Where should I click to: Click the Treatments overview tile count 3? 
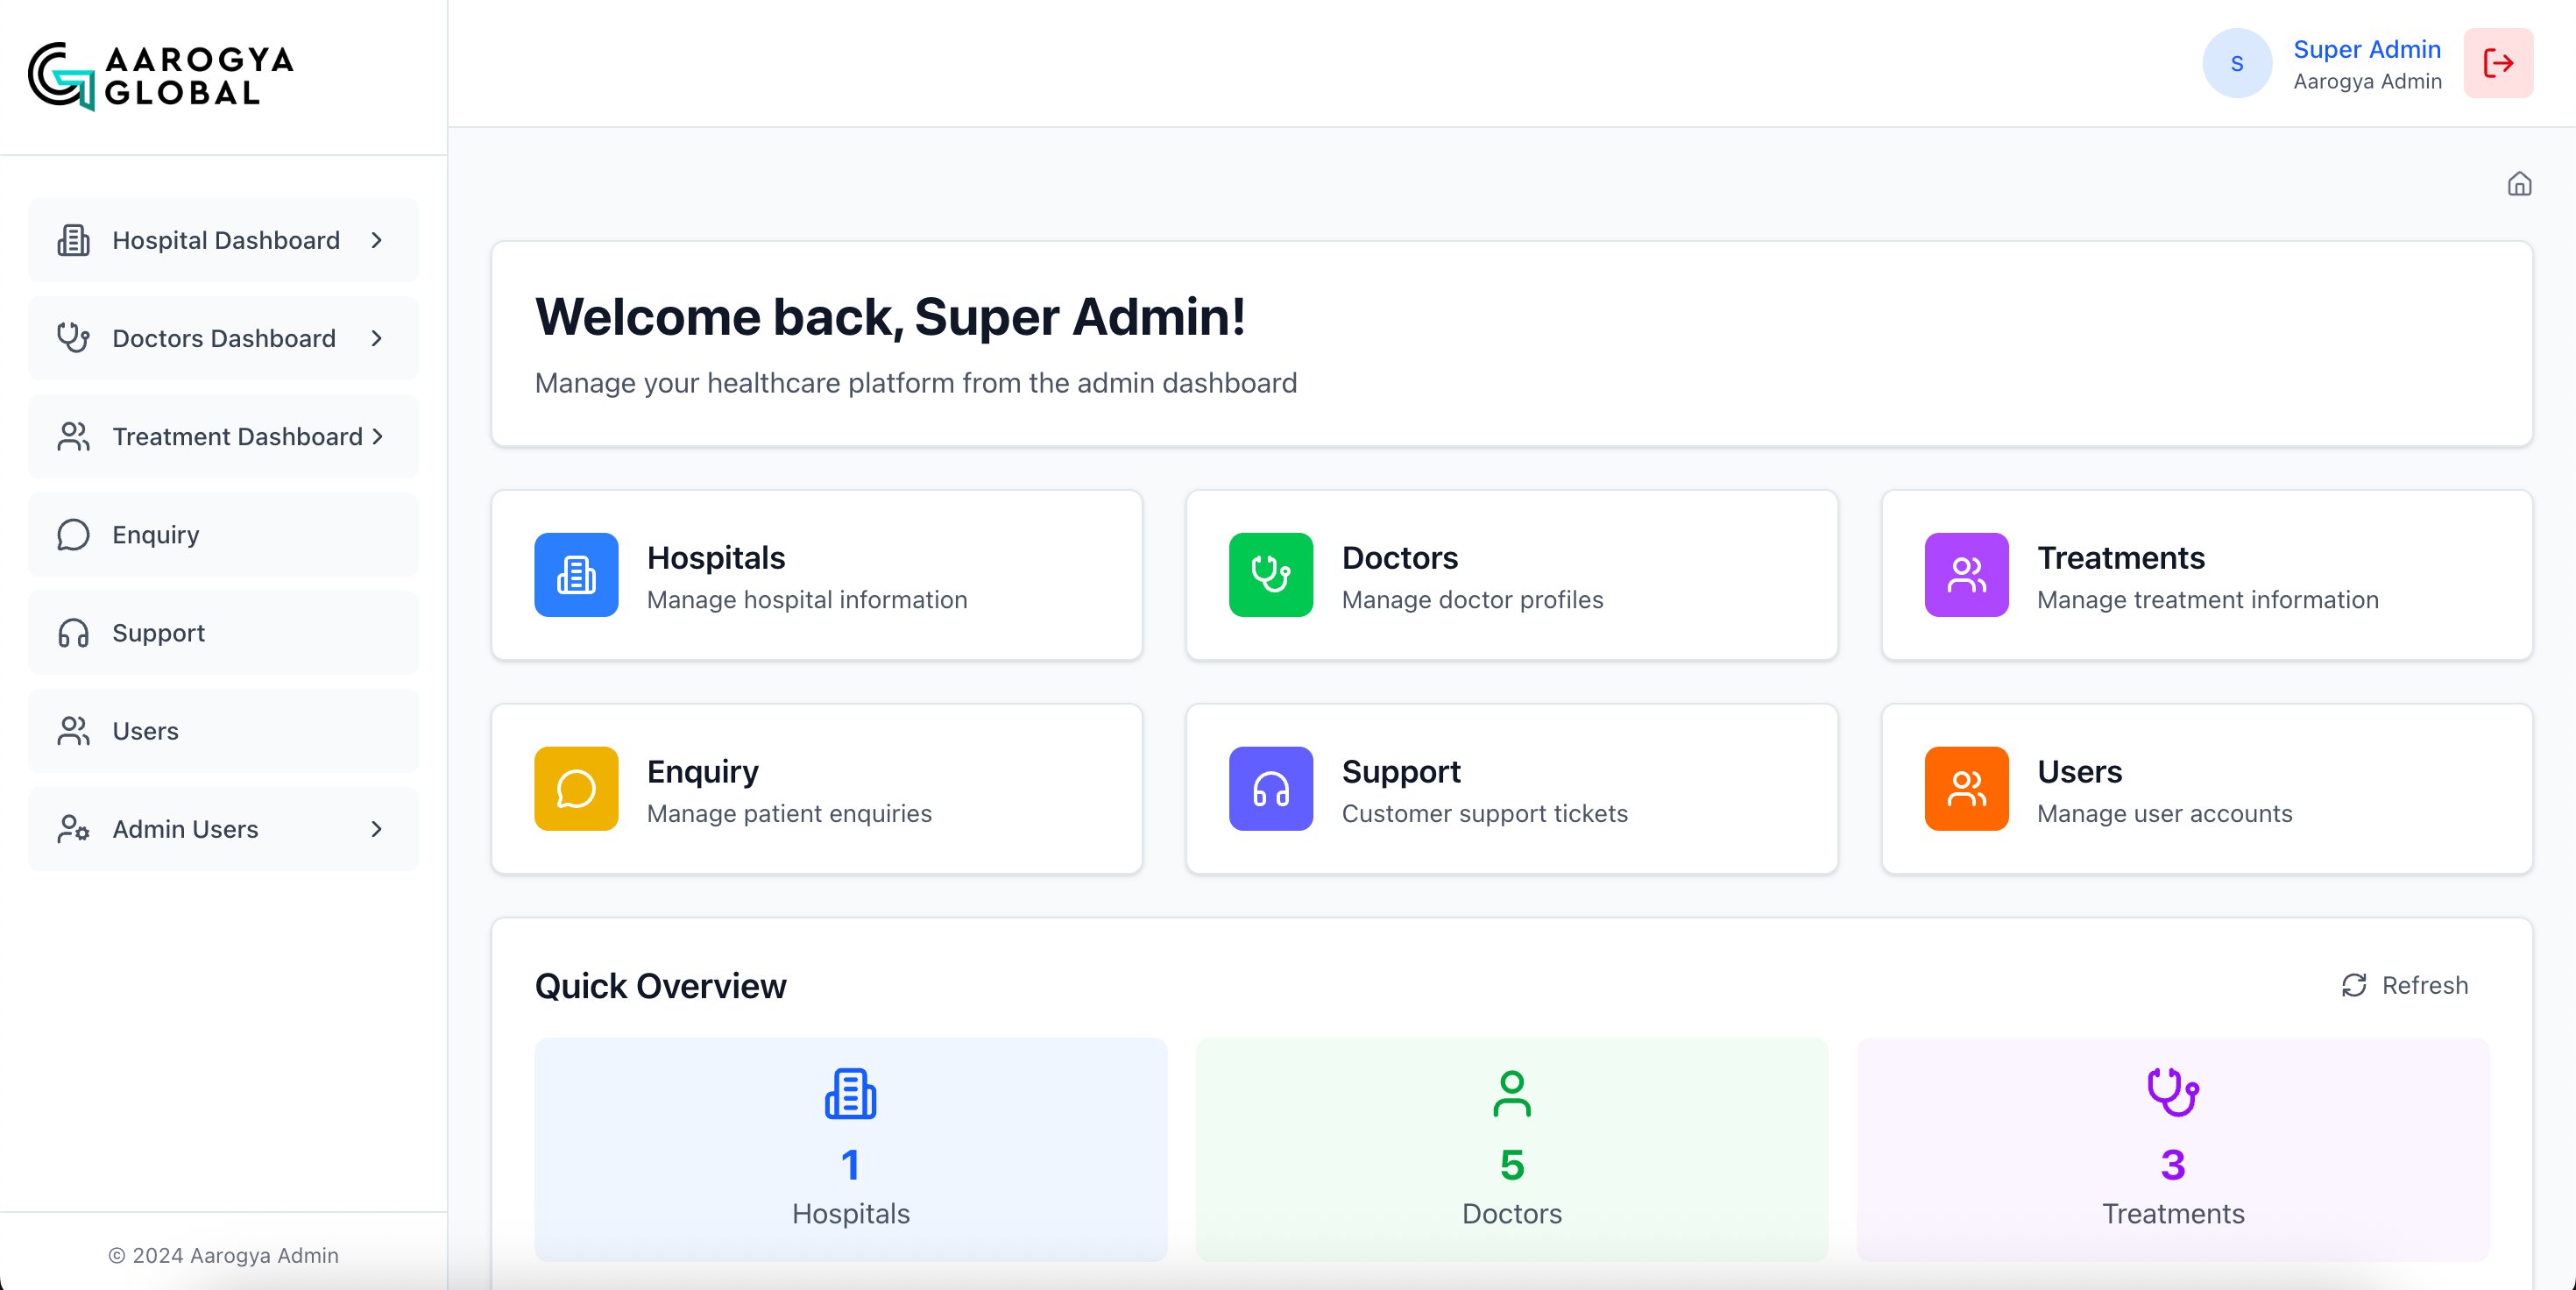pyautogui.click(x=2173, y=1164)
